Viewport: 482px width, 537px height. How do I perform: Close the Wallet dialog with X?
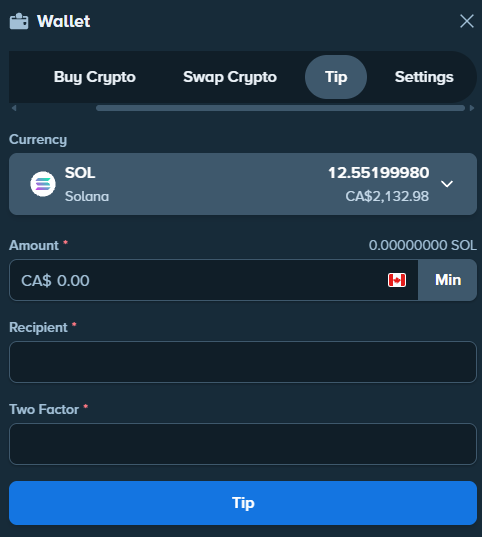(x=467, y=21)
